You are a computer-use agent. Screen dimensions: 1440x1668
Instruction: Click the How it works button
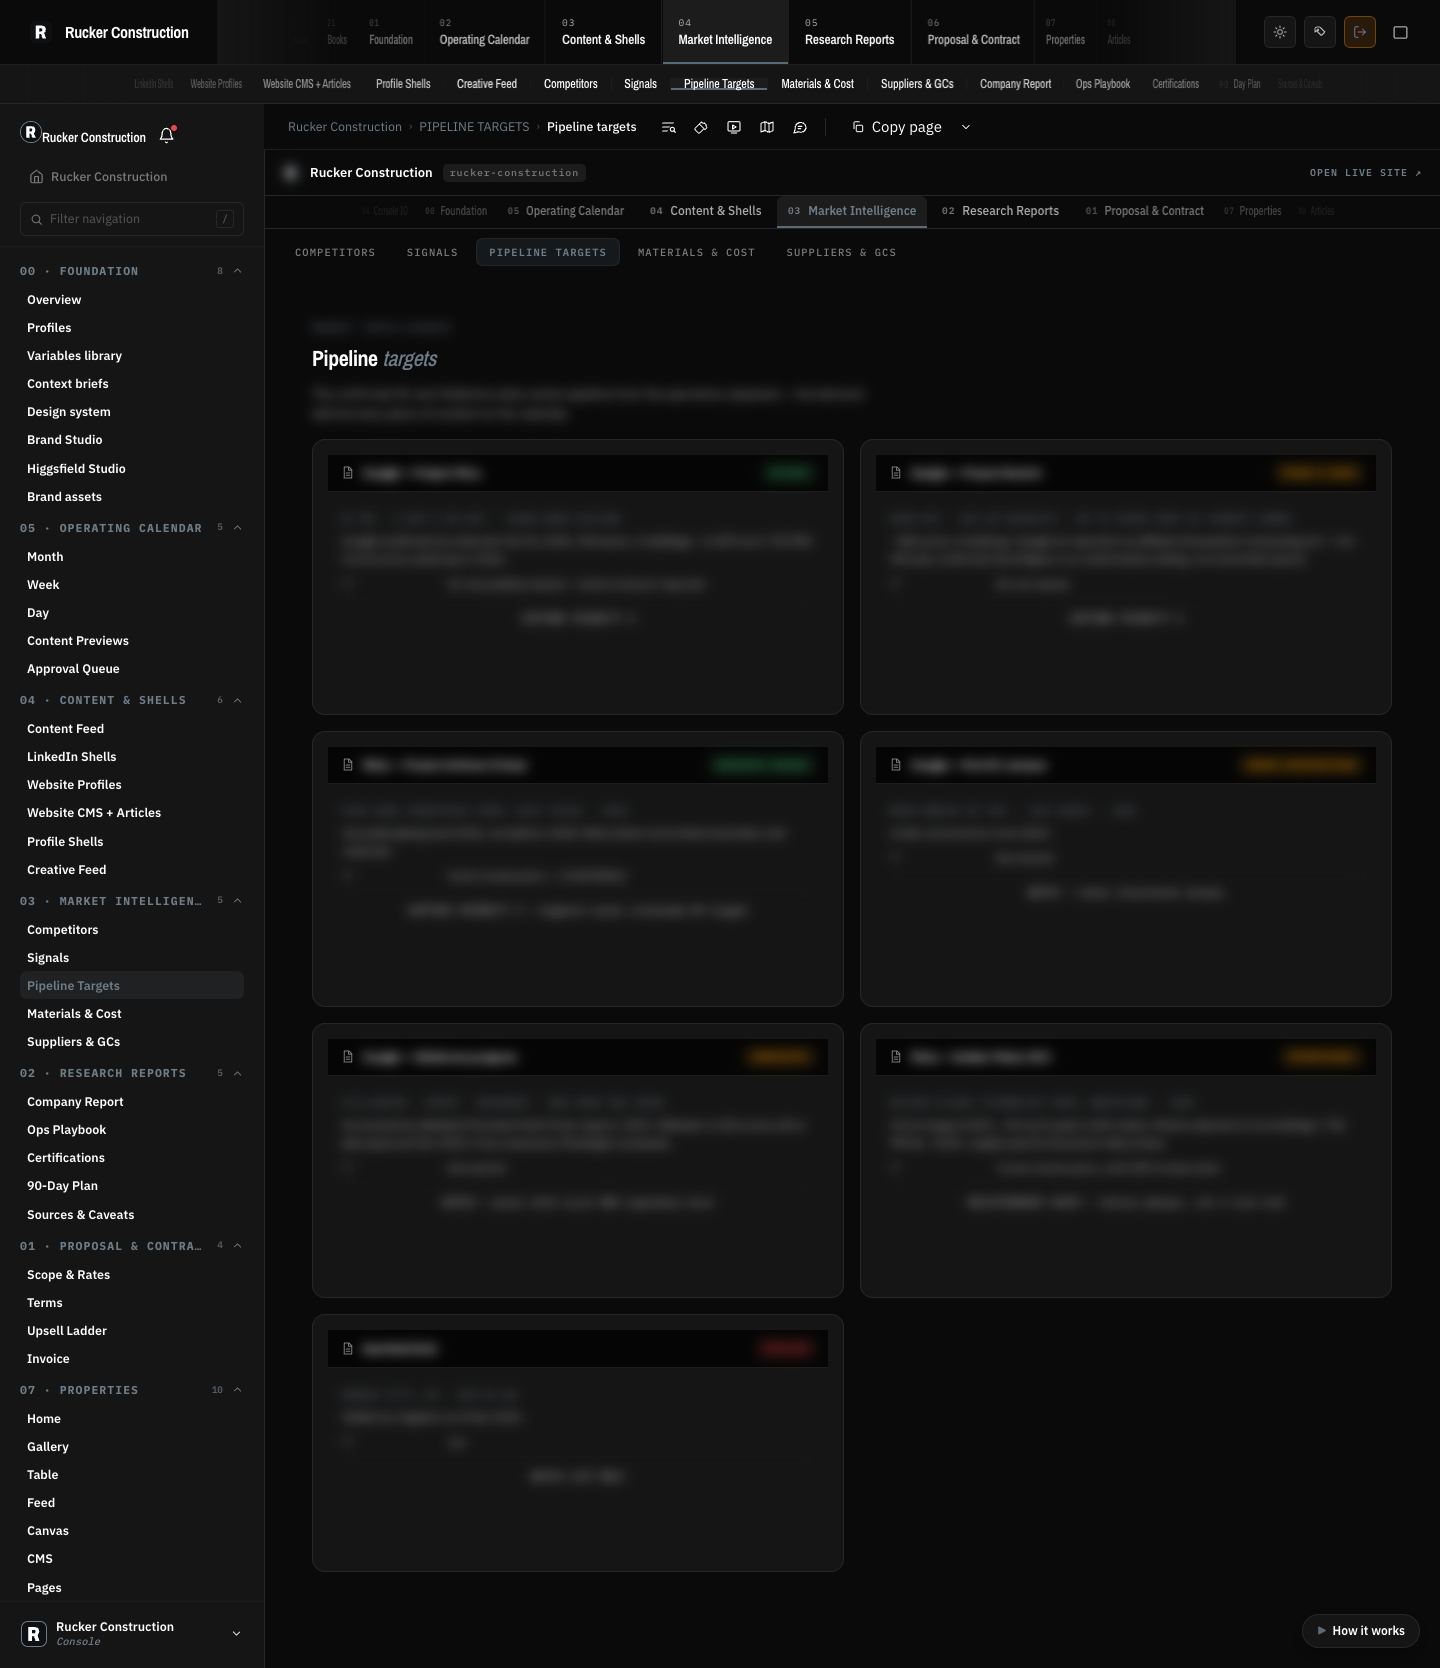pos(1360,1631)
